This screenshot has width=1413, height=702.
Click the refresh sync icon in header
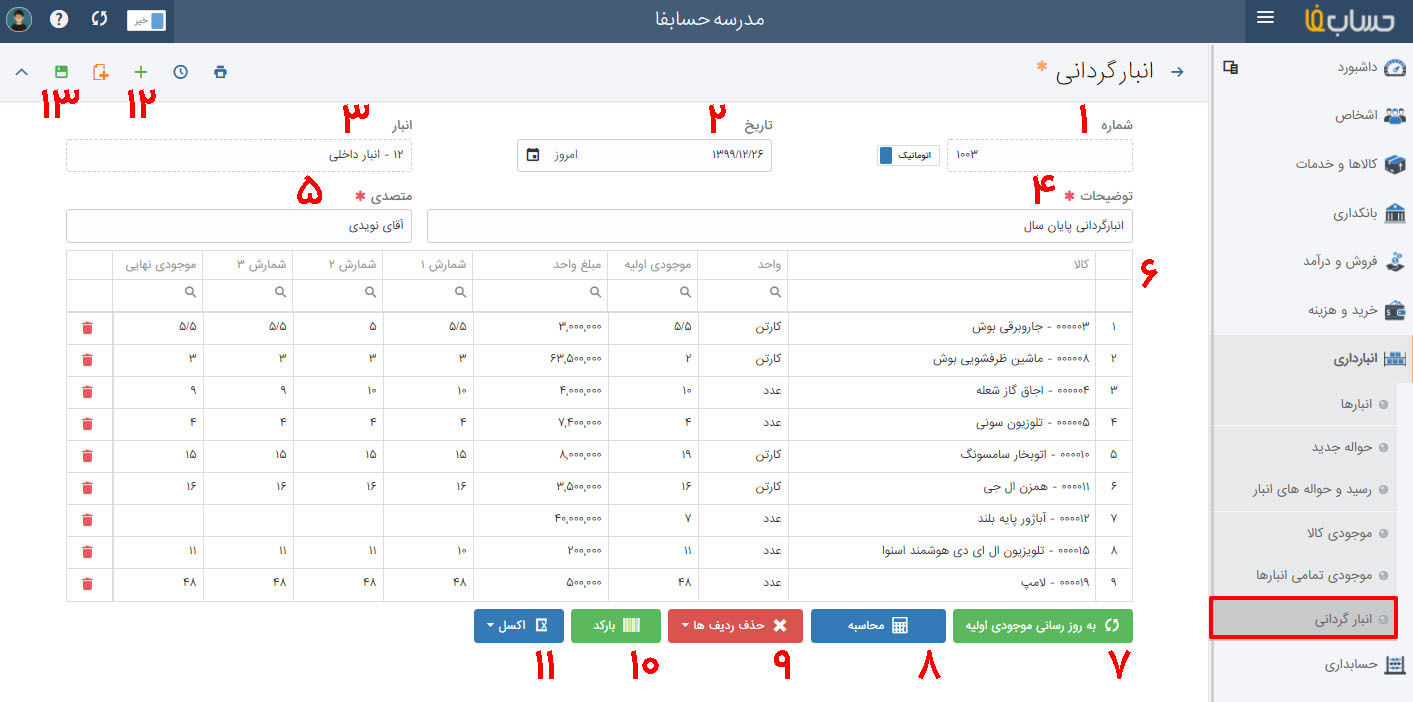[98, 19]
